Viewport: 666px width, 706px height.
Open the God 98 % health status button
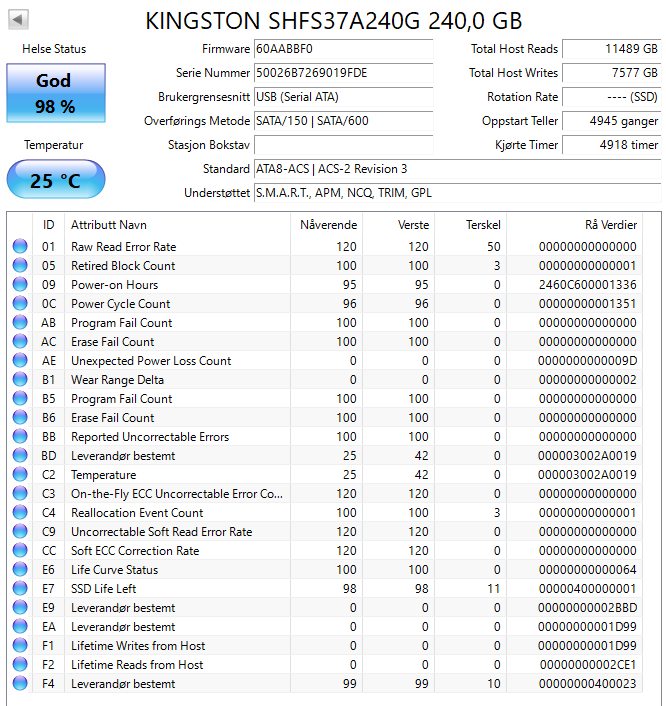click(56, 93)
